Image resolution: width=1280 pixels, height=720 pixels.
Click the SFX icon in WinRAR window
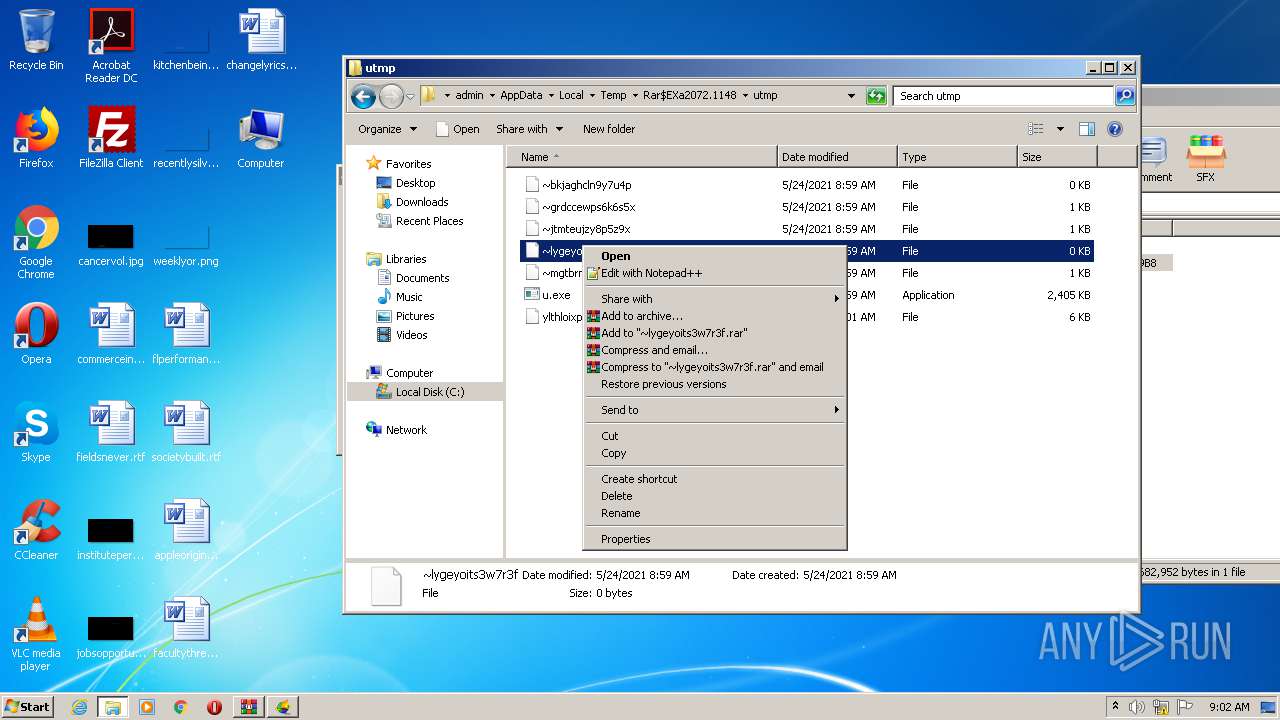click(1206, 159)
